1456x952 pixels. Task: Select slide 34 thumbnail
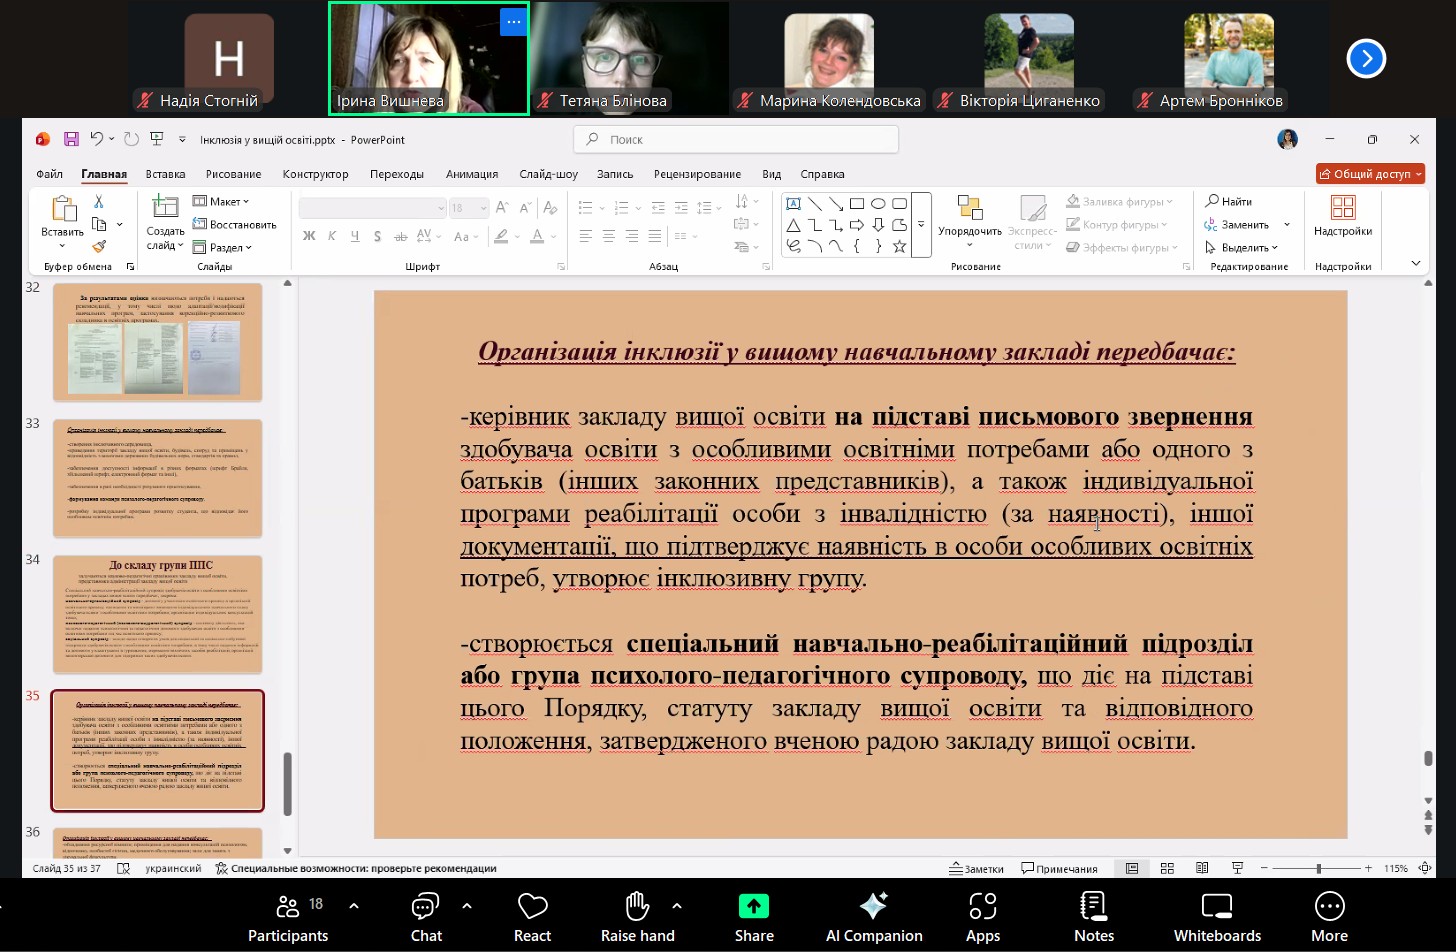point(157,614)
